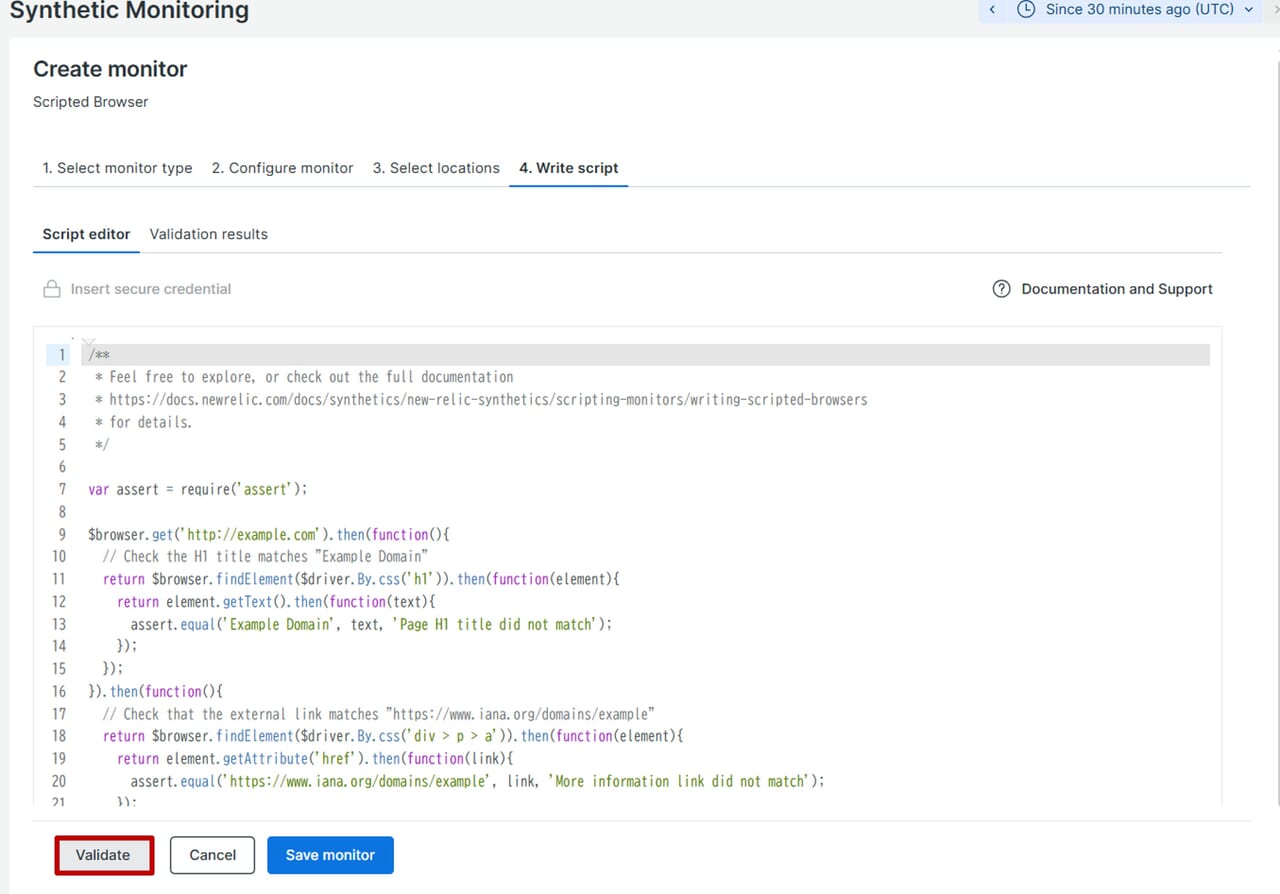Click the down chevron after (UTC)

(1248, 10)
